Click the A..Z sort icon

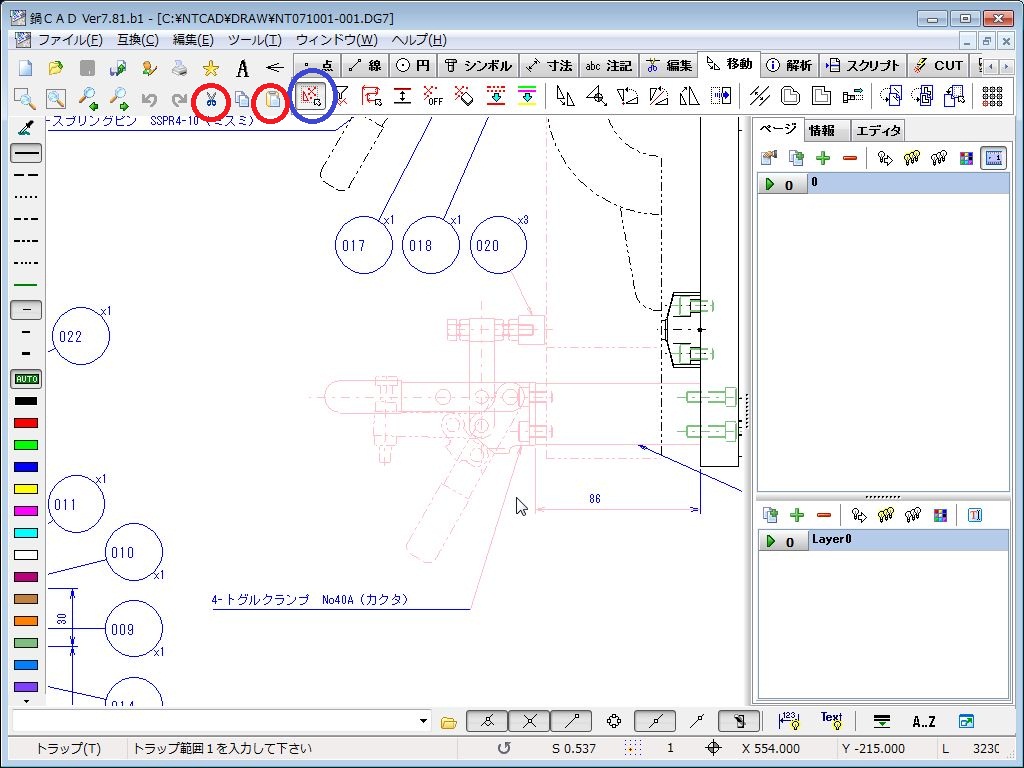(x=923, y=722)
